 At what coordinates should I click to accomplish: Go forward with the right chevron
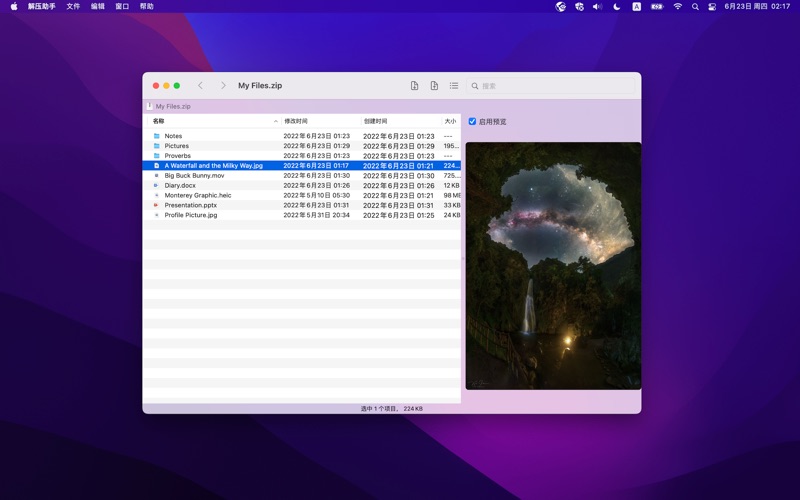[223, 86]
